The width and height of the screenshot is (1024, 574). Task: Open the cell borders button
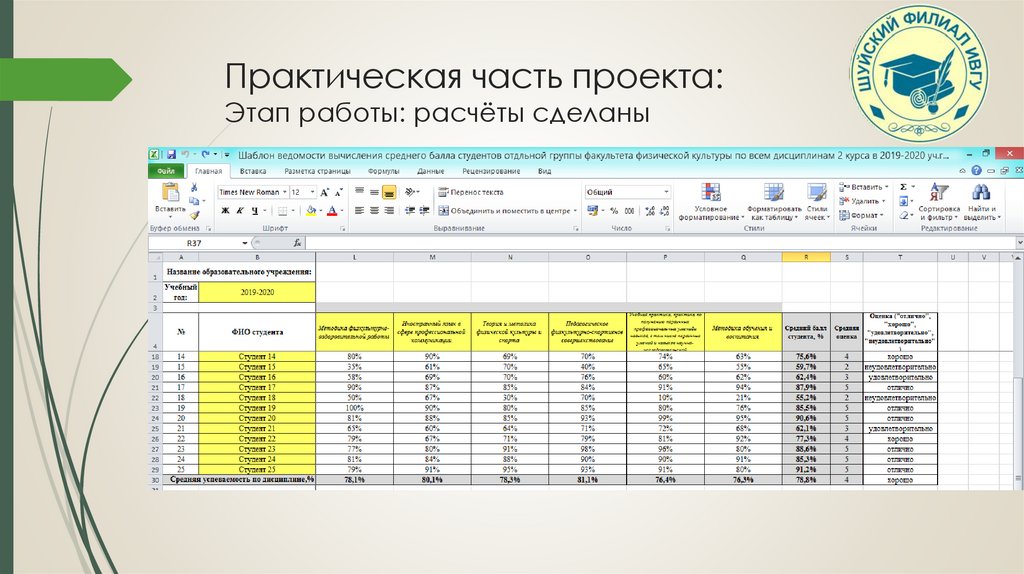(x=282, y=211)
